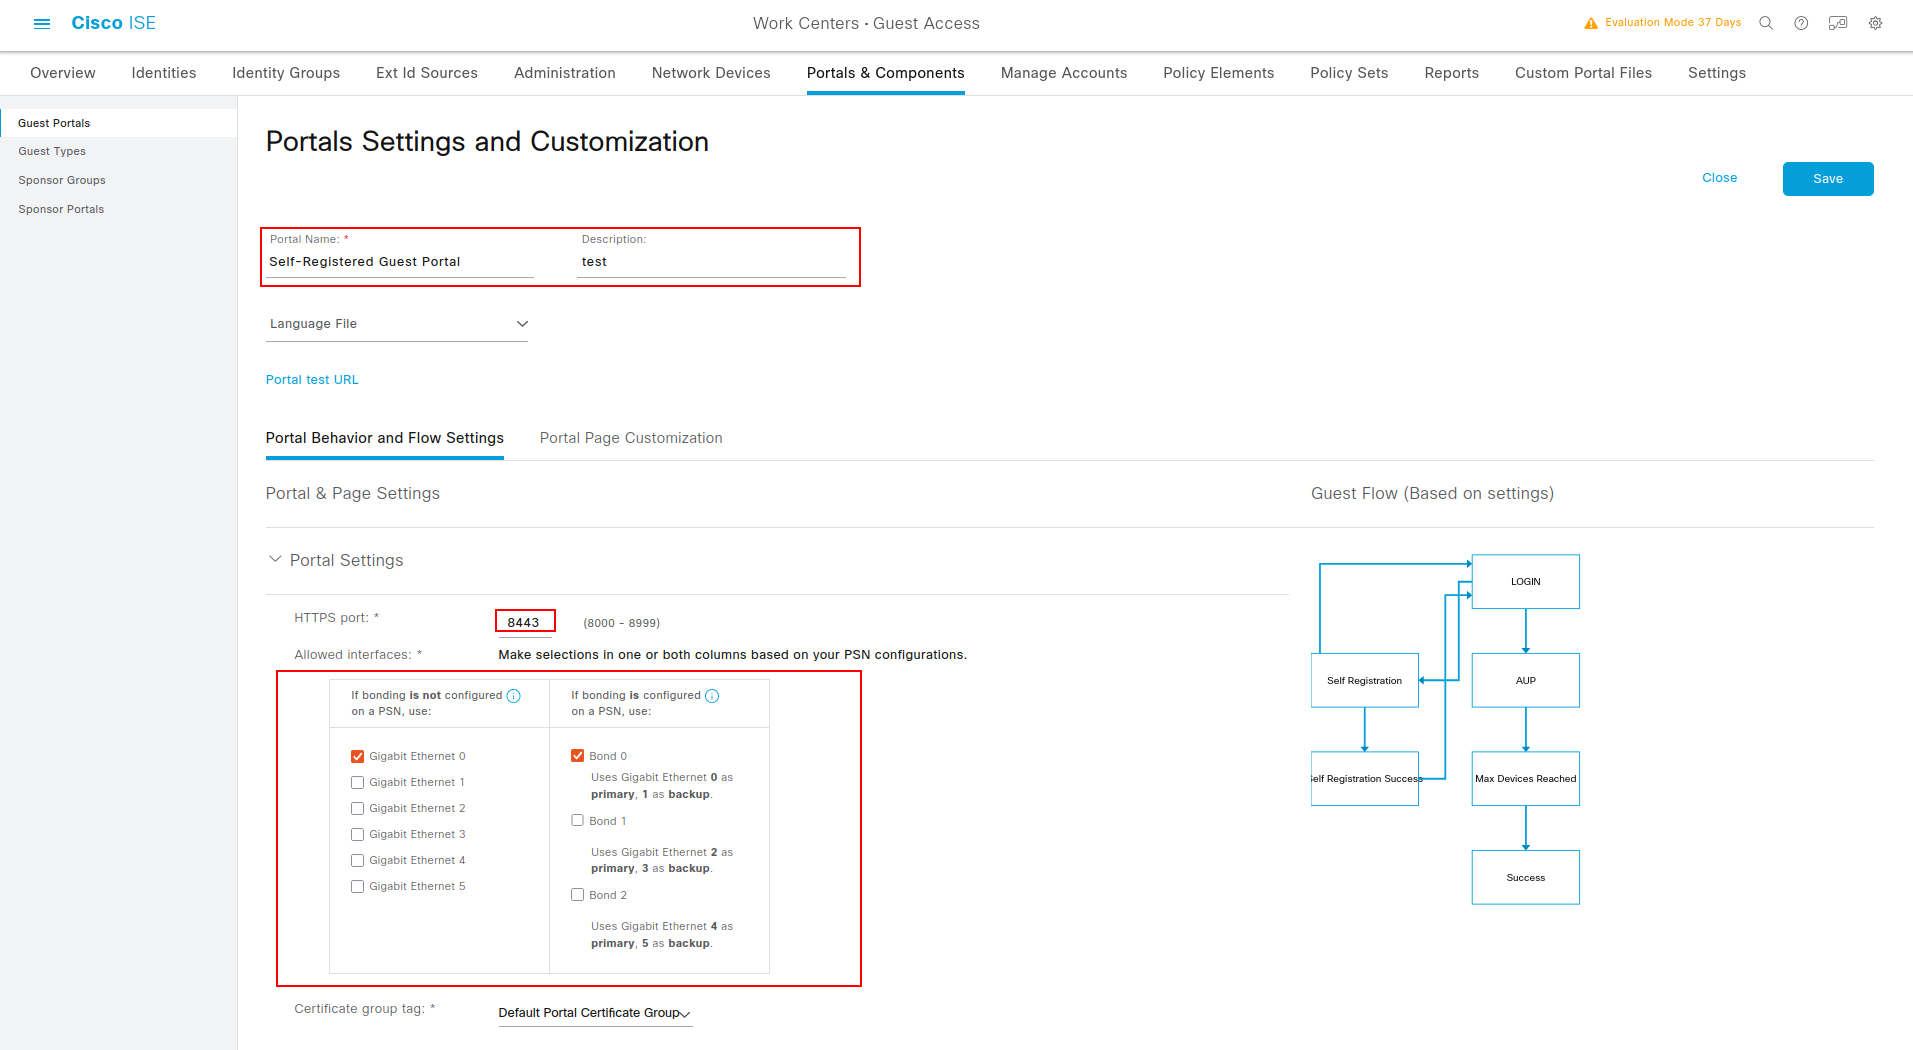Check the Bond 1 checkbox

point(577,821)
